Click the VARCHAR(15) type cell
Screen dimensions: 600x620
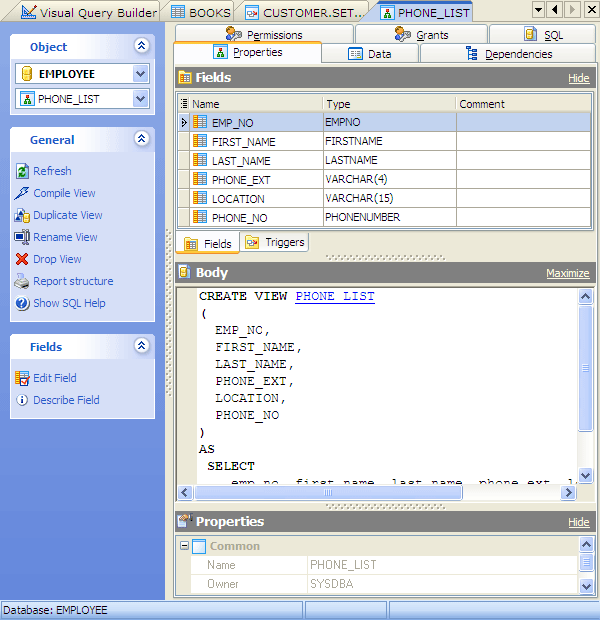[x=390, y=198]
